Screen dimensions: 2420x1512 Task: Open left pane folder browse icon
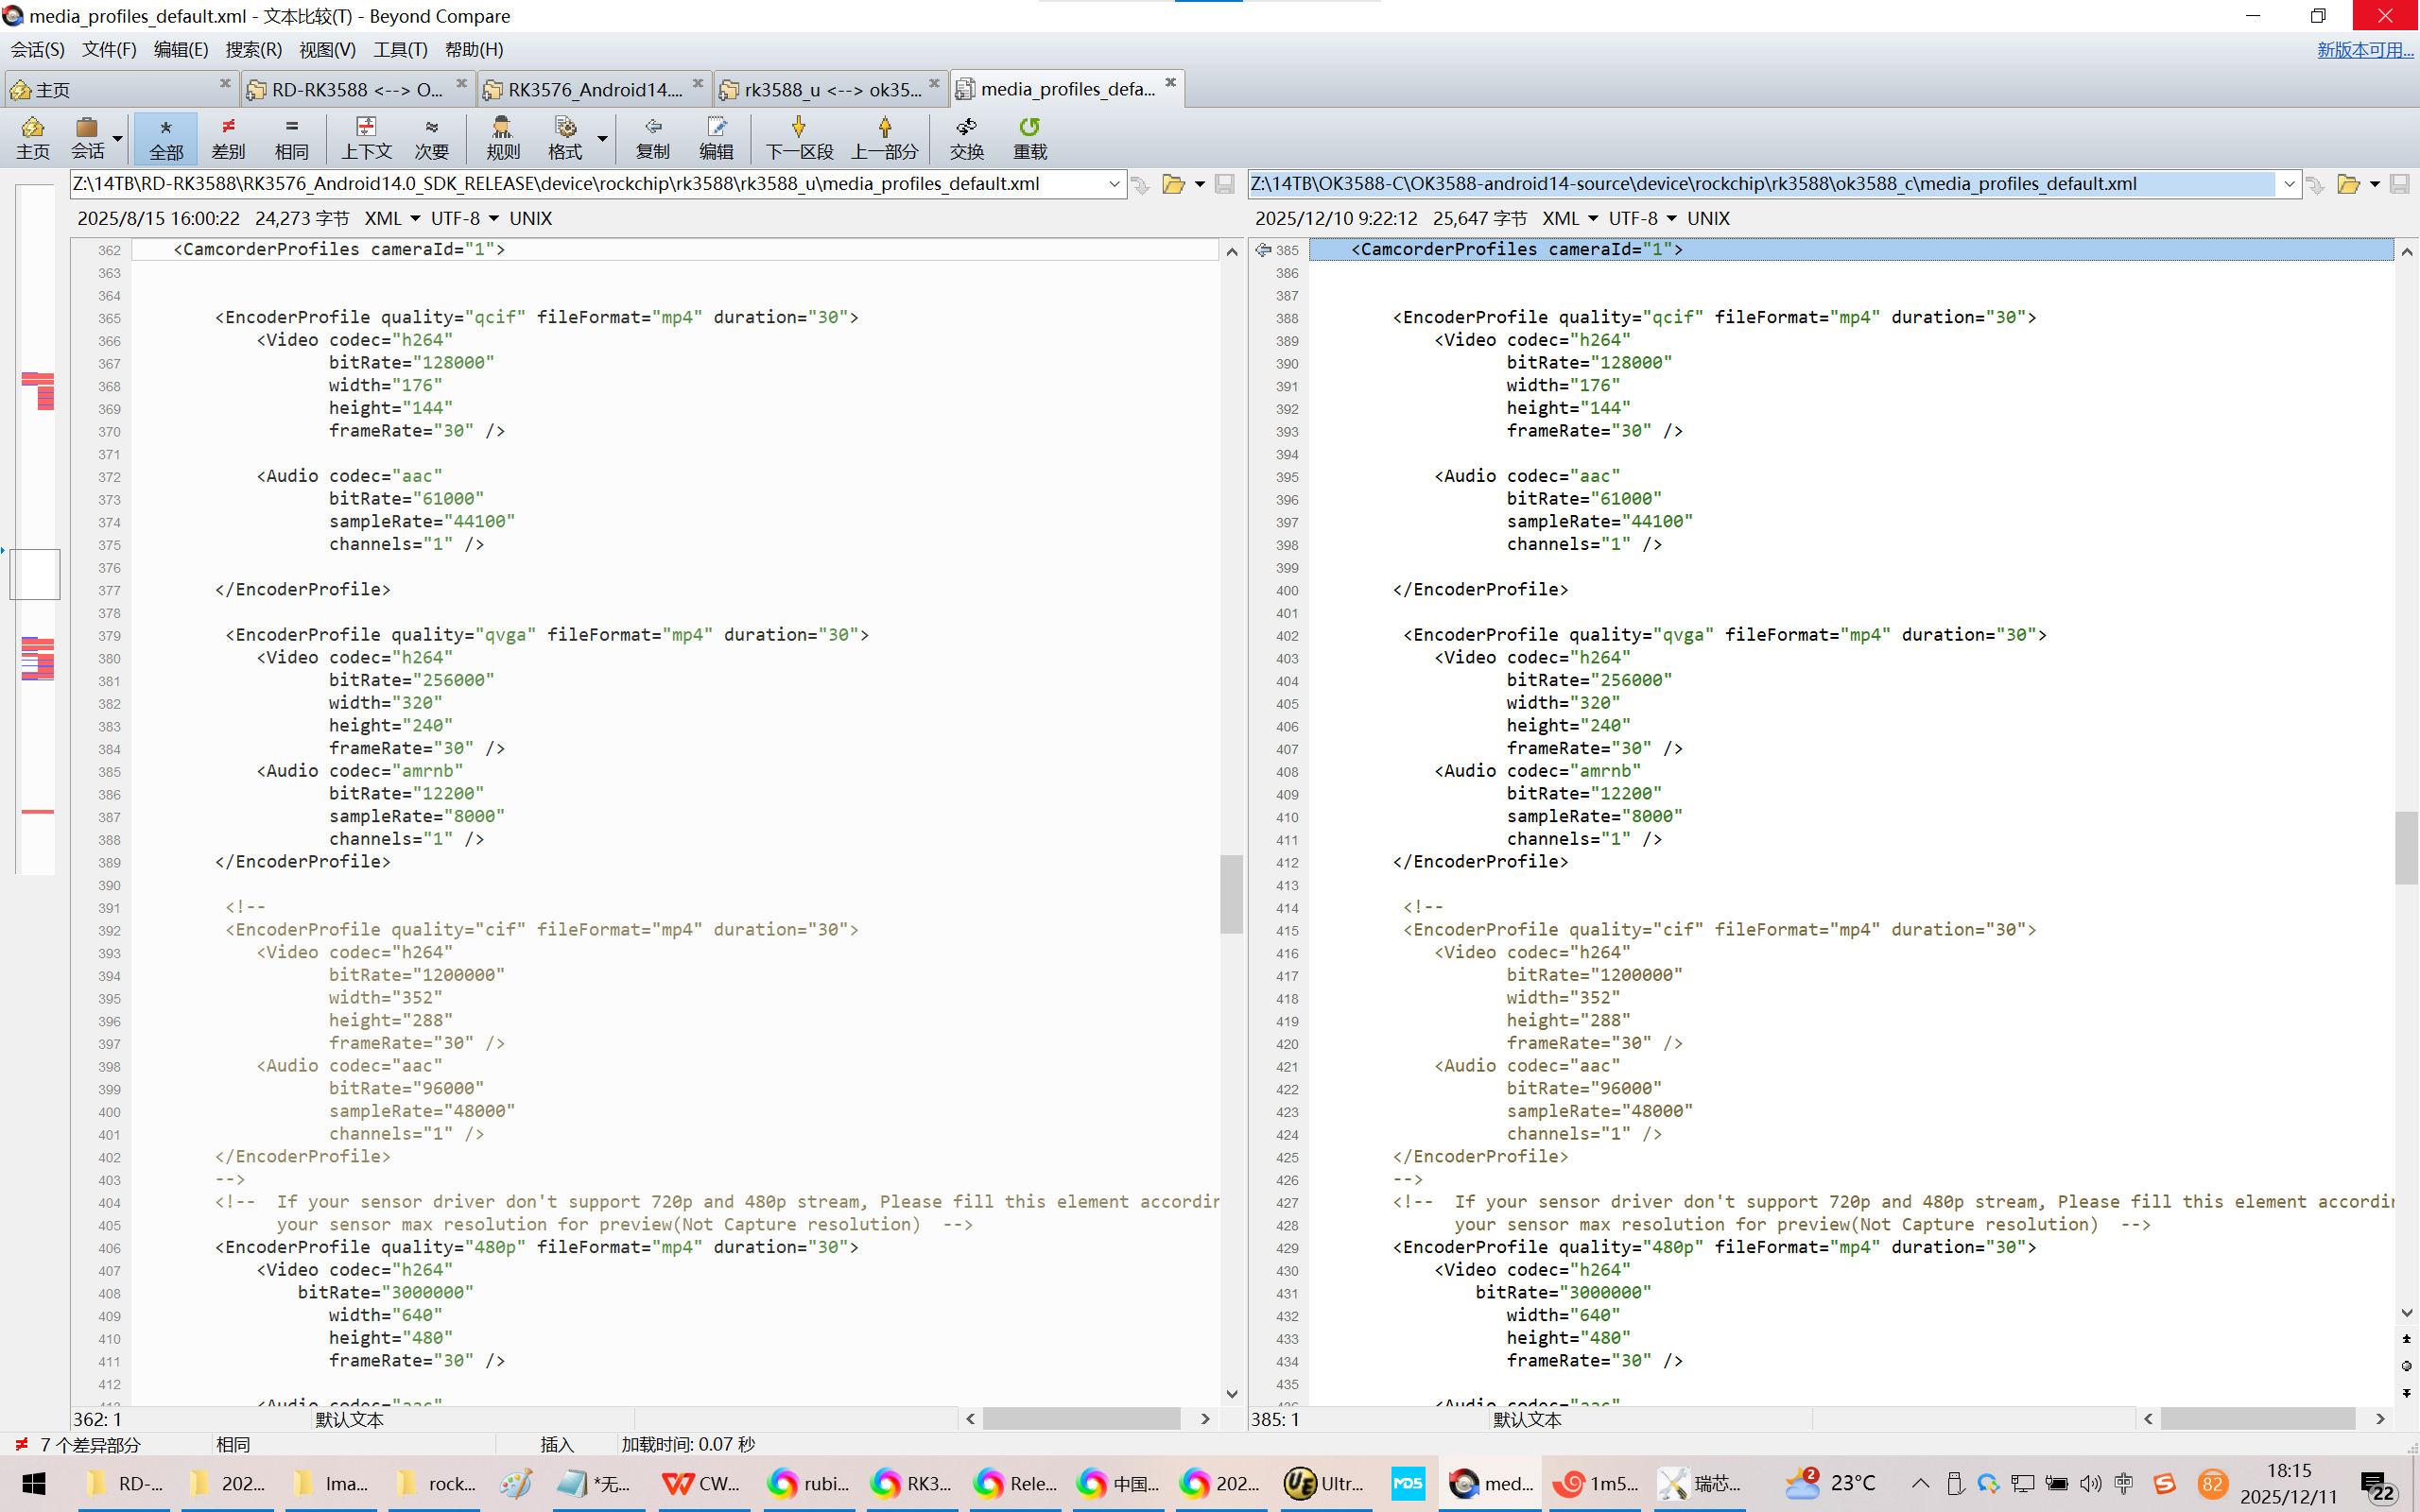(1173, 184)
